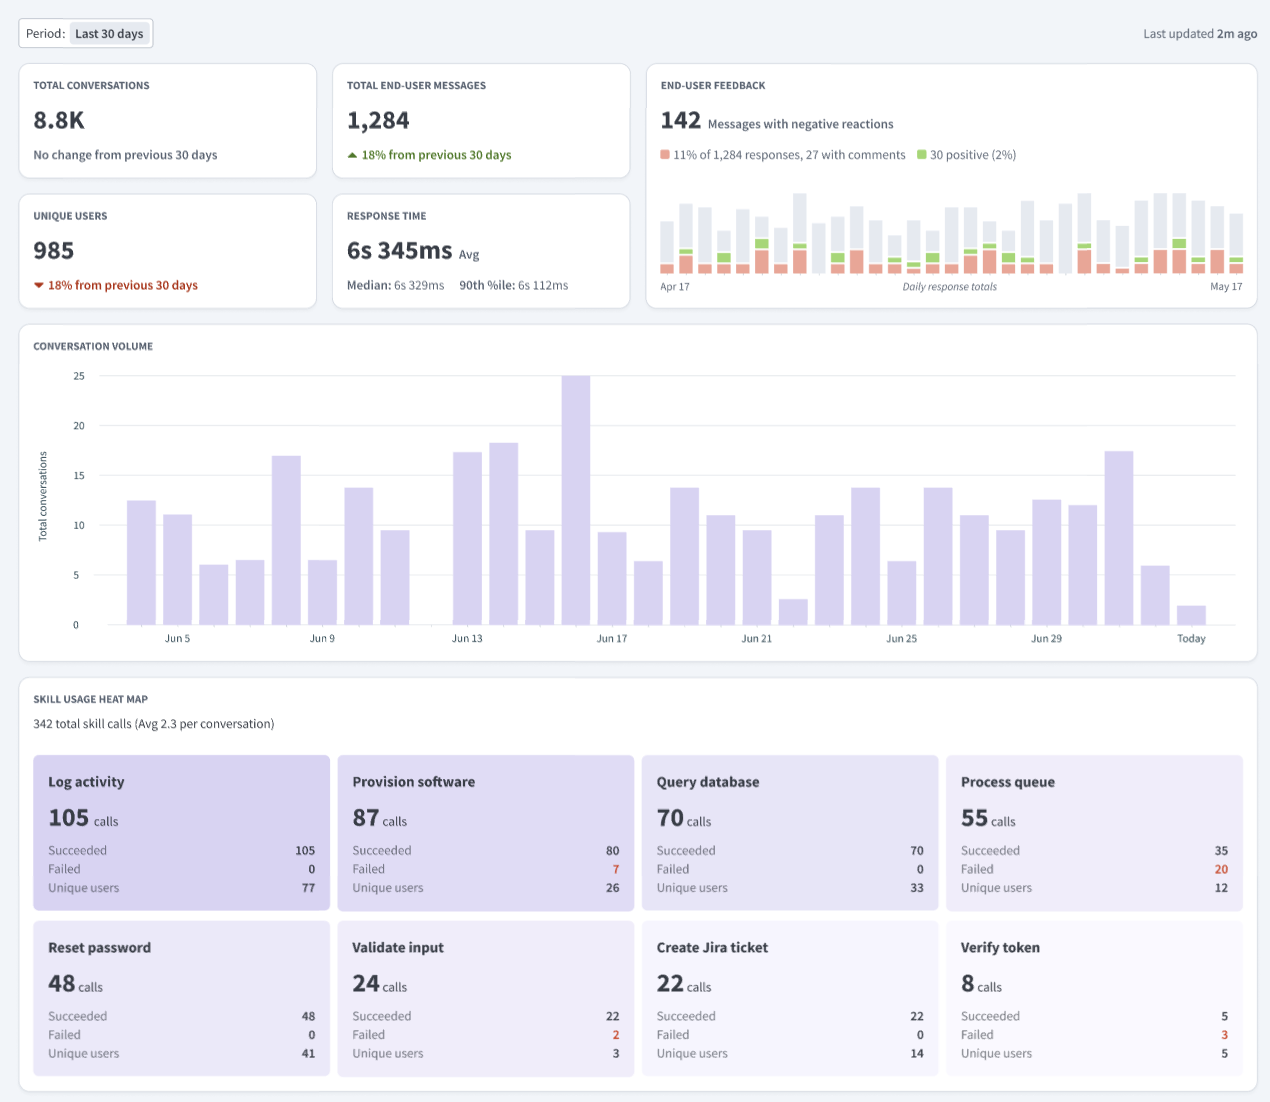Click the green positive legend square
Image resolution: width=1270 pixels, height=1102 pixels.
click(x=922, y=155)
